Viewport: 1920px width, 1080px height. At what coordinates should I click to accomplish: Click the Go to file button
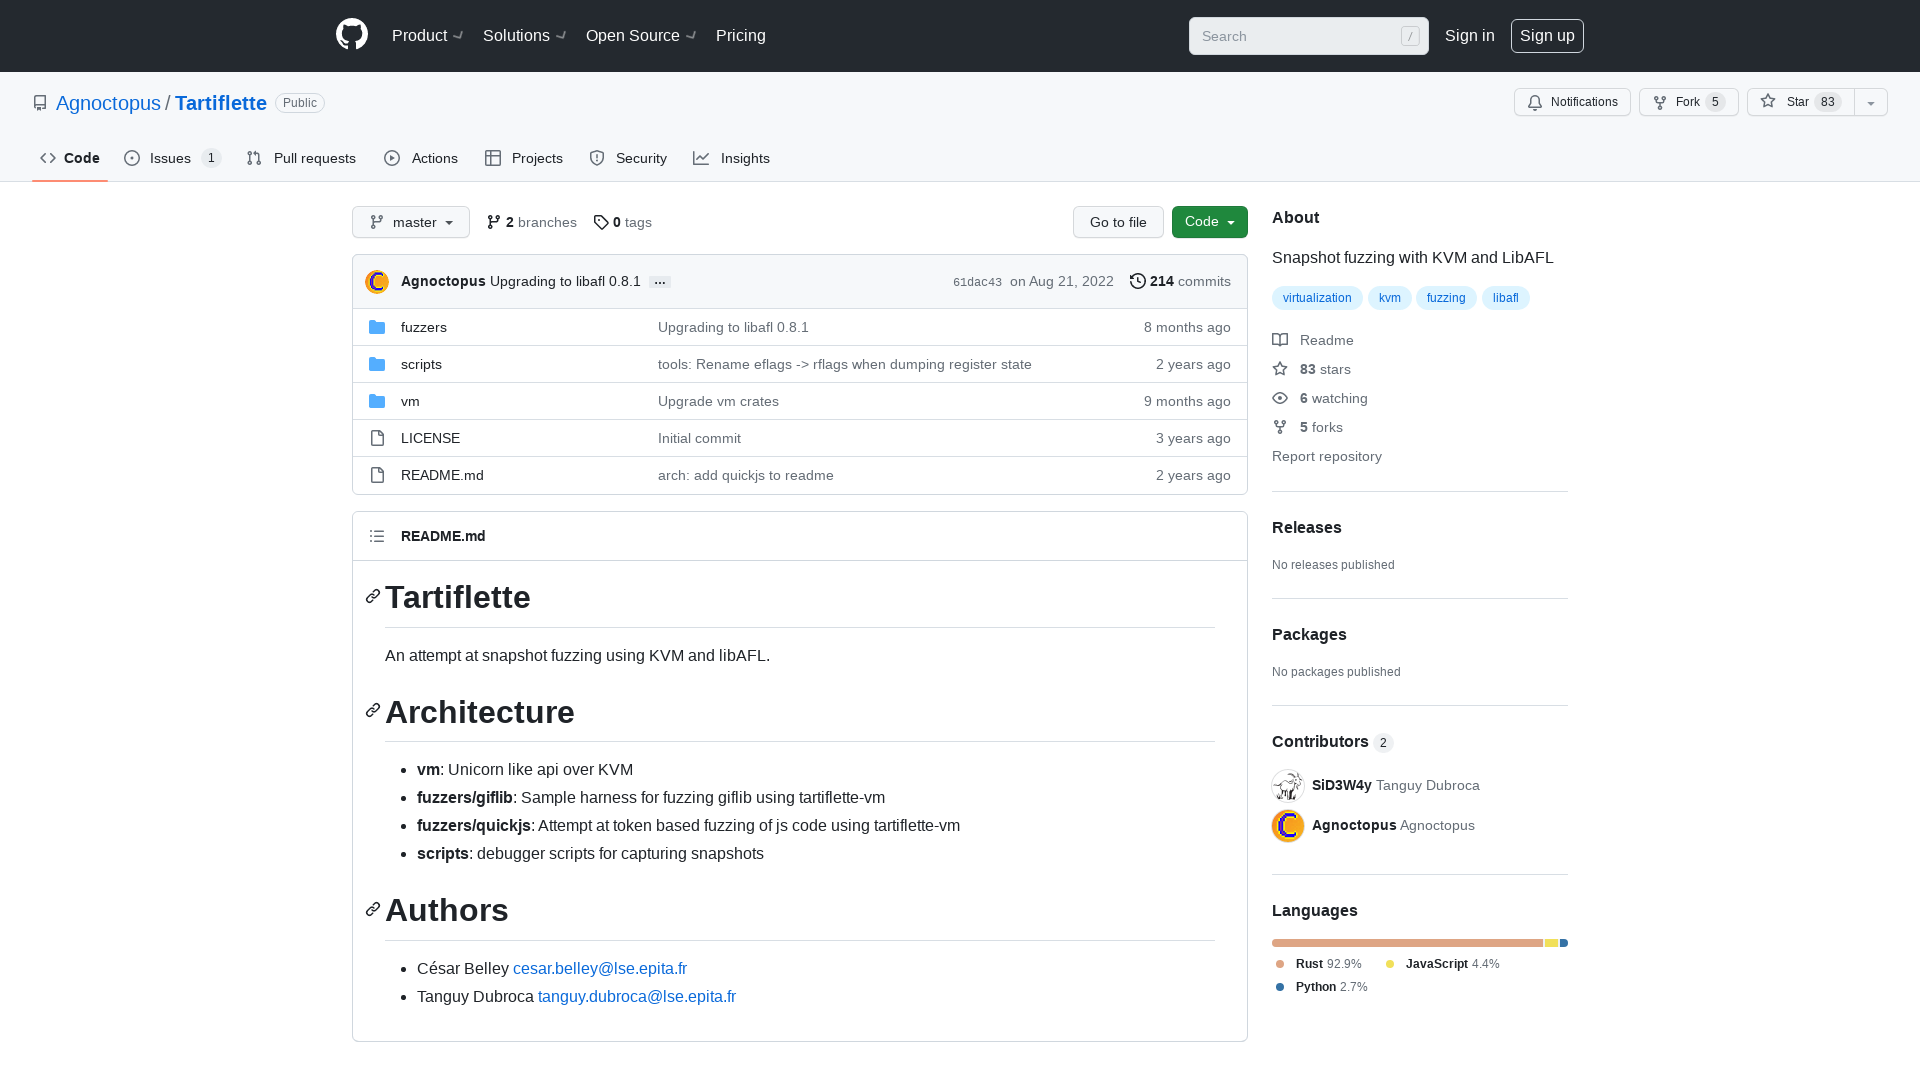pyautogui.click(x=1118, y=222)
